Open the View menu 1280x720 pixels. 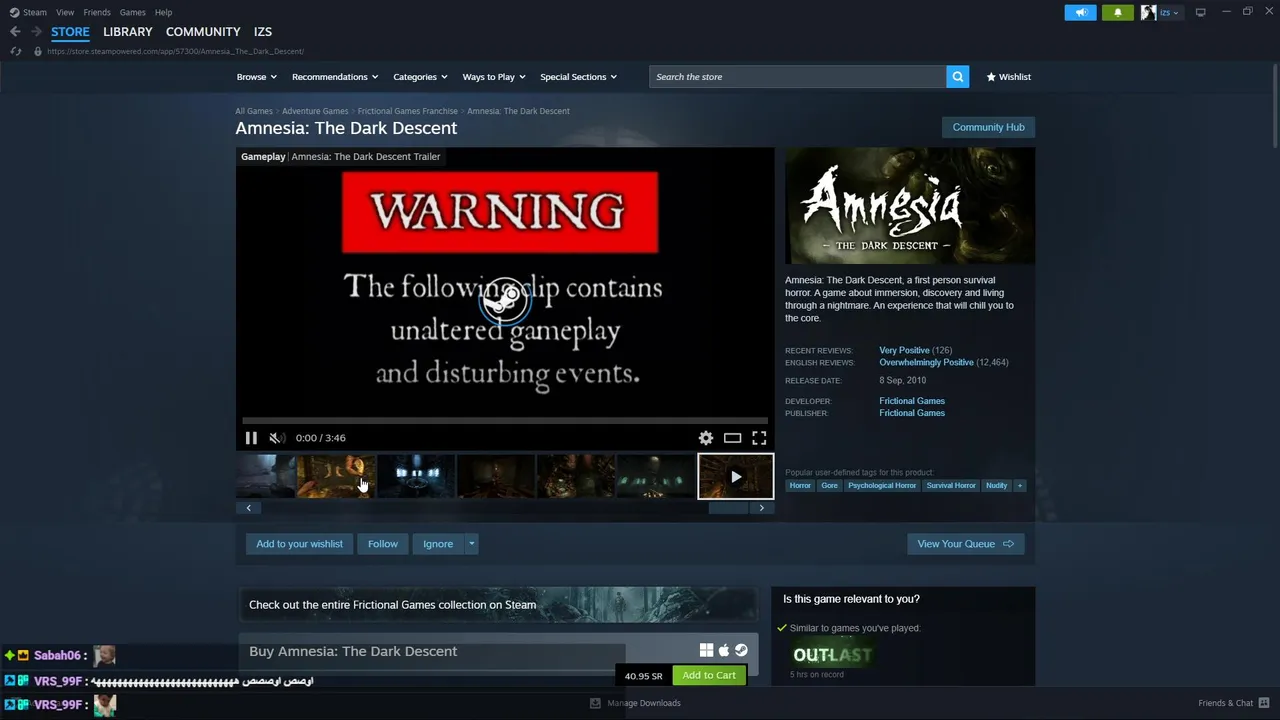coord(65,12)
